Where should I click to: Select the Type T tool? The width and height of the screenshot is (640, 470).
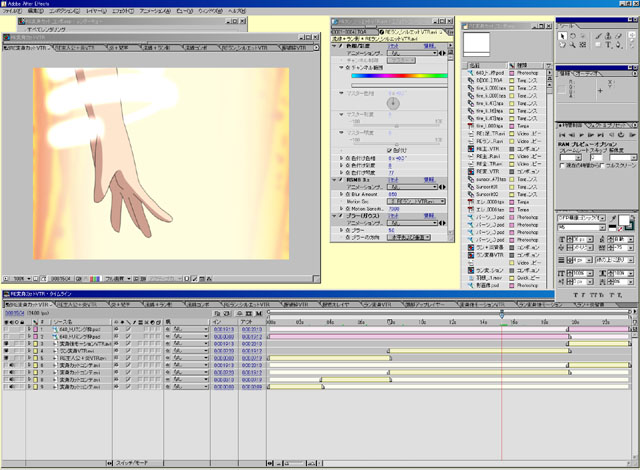coord(609,45)
